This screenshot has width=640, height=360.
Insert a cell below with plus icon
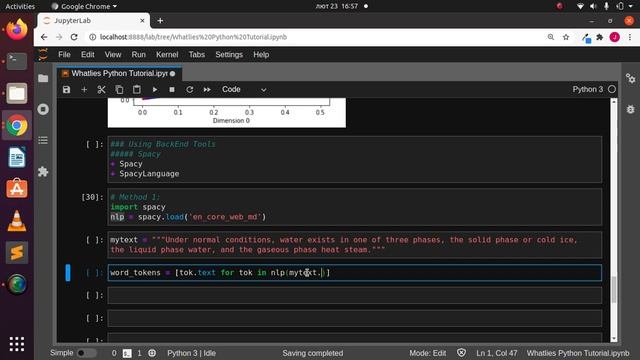(84, 89)
